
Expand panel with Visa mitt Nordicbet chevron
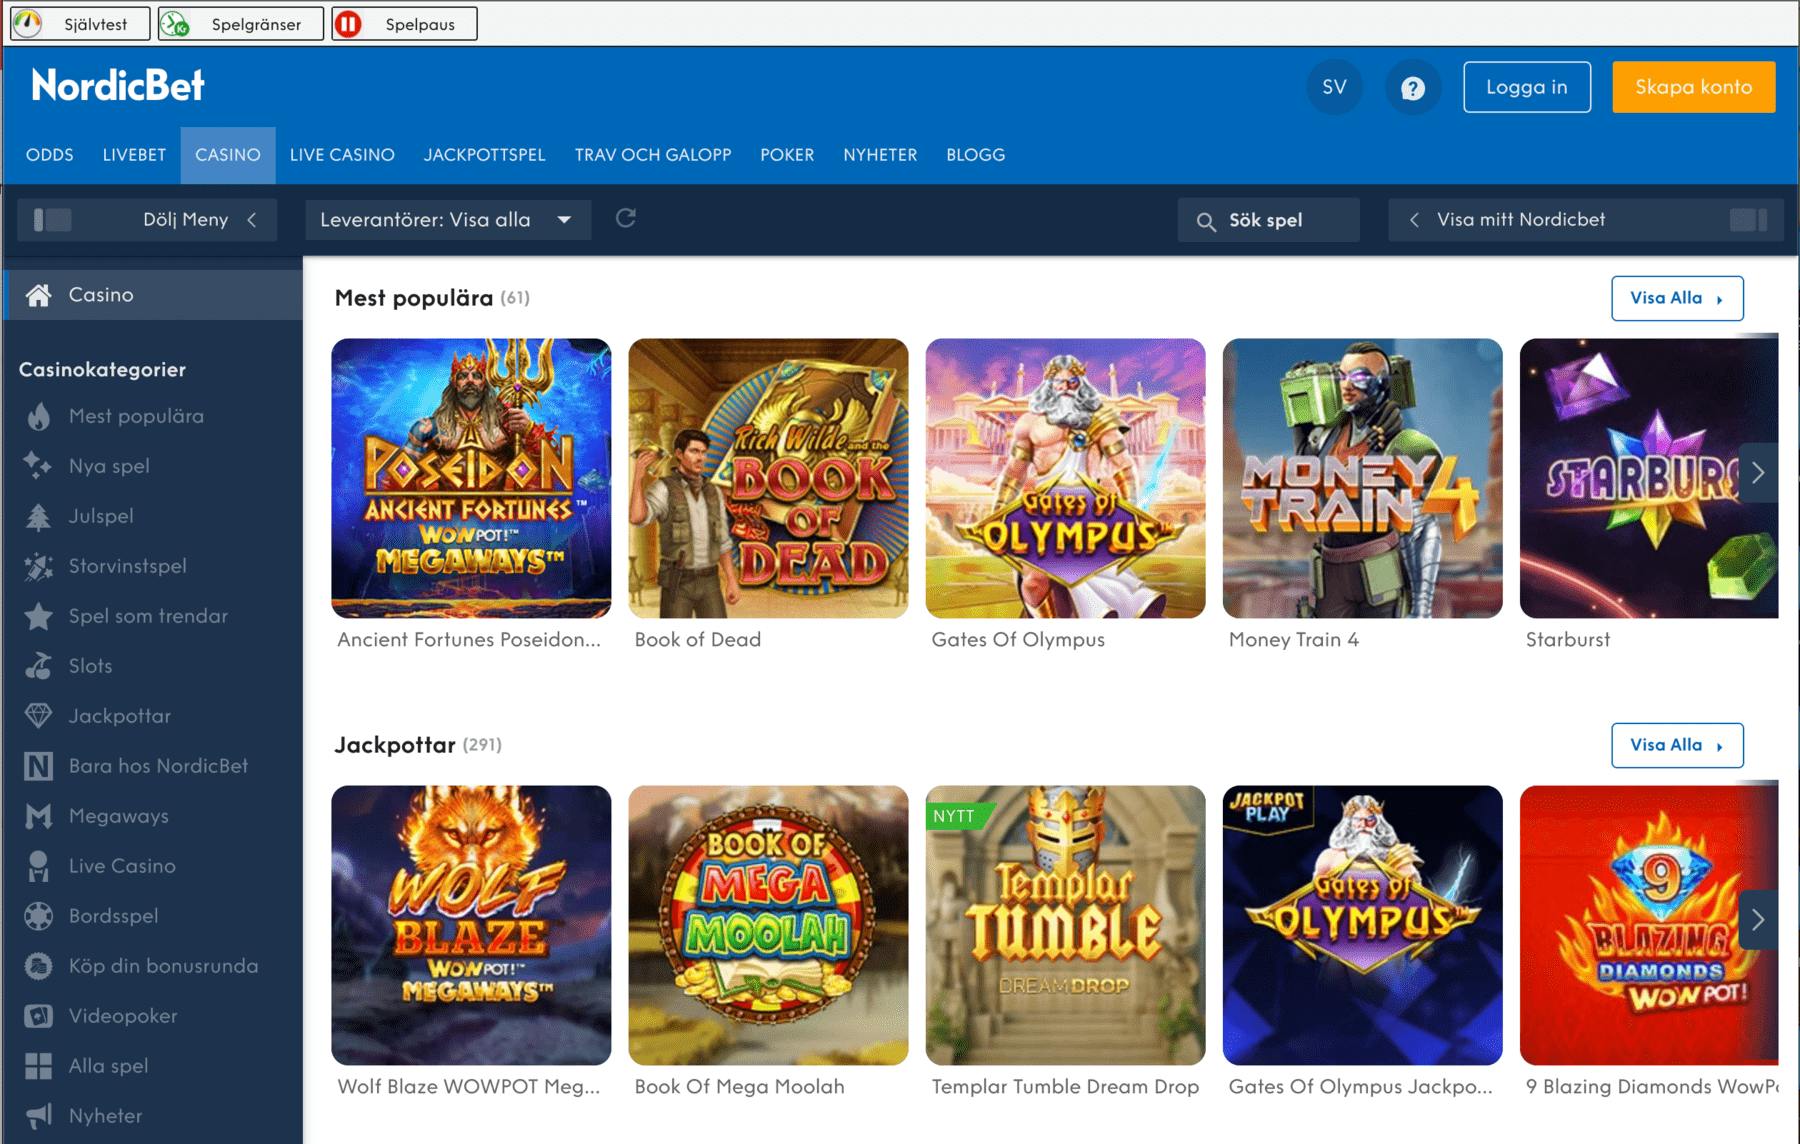(1414, 220)
